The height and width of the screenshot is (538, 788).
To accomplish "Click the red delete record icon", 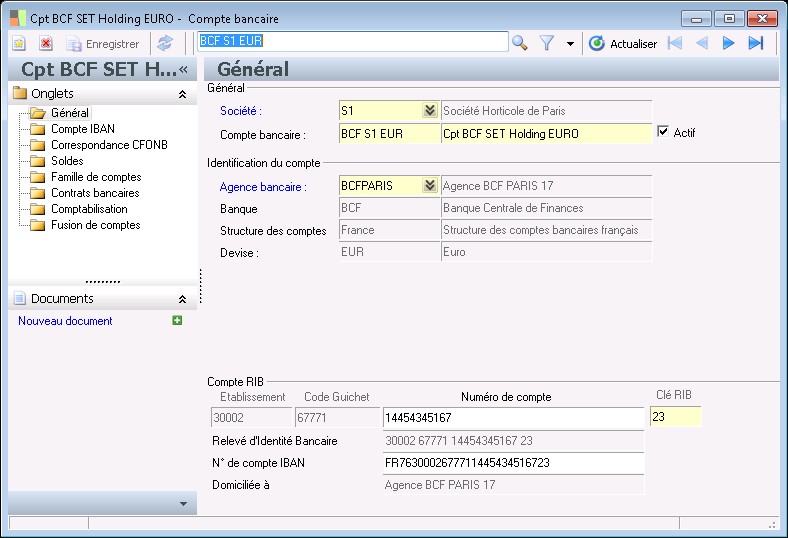I will 46,44.
